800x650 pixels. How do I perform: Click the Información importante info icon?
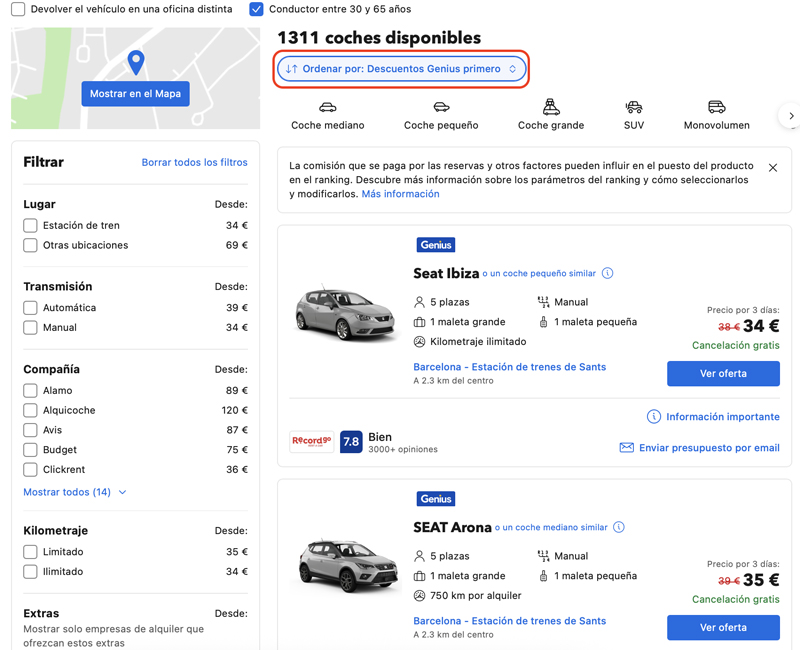coord(654,417)
